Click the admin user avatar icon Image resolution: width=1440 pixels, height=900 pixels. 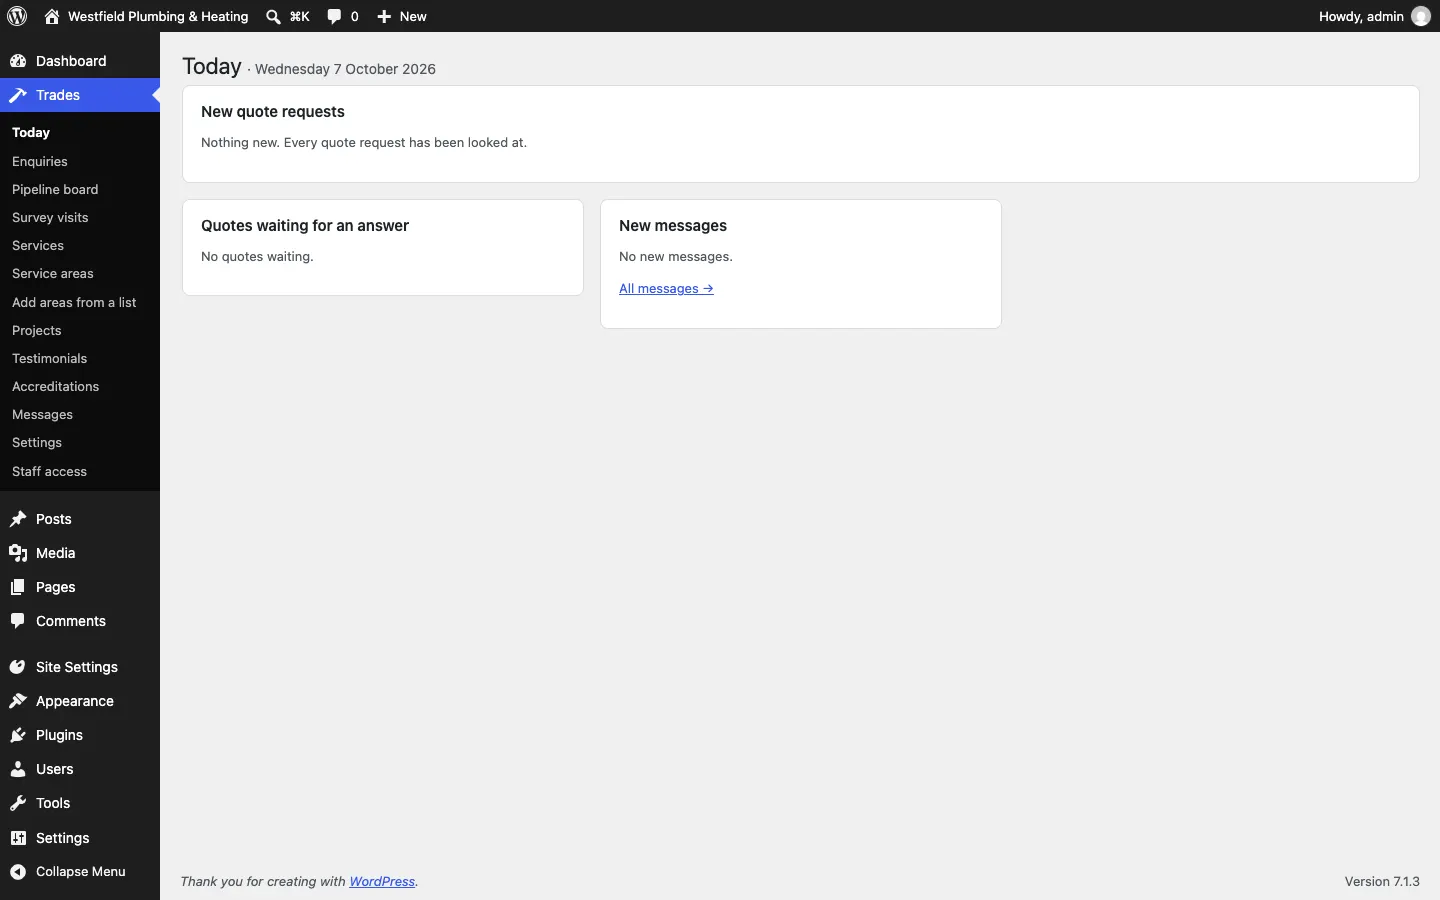(x=1421, y=16)
